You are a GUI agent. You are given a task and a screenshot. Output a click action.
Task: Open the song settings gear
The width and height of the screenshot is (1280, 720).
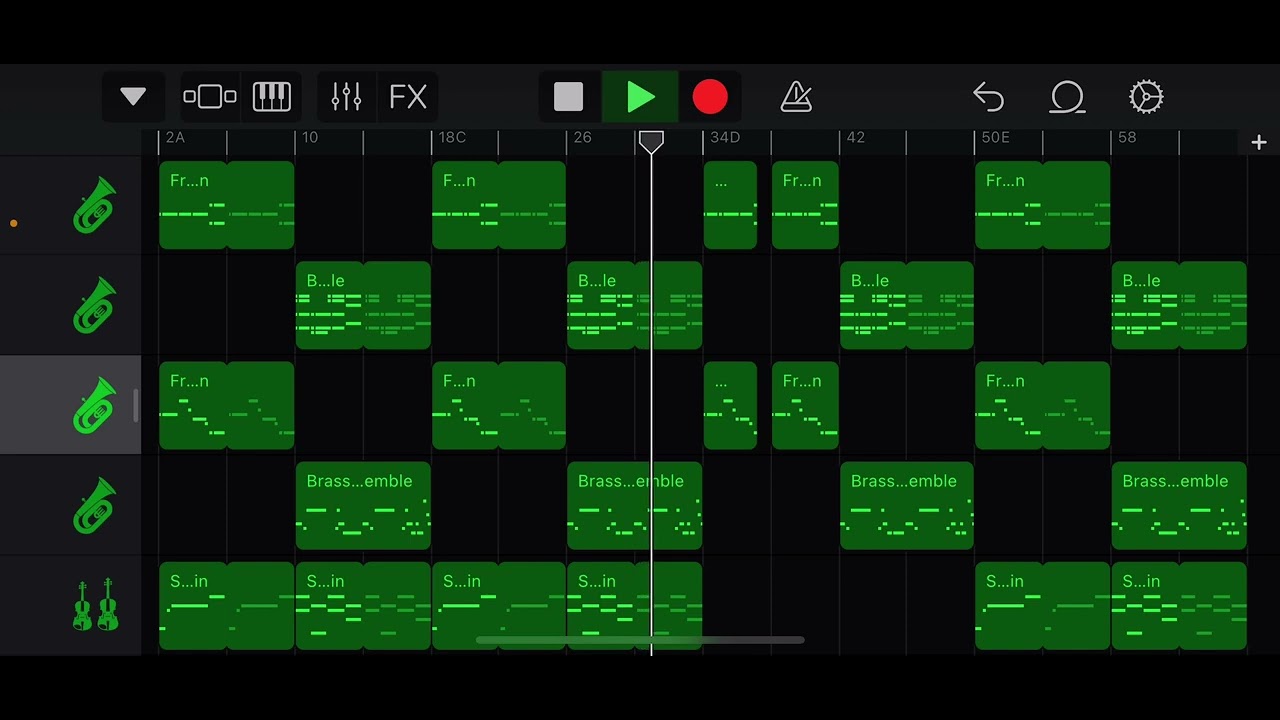point(1146,97)
